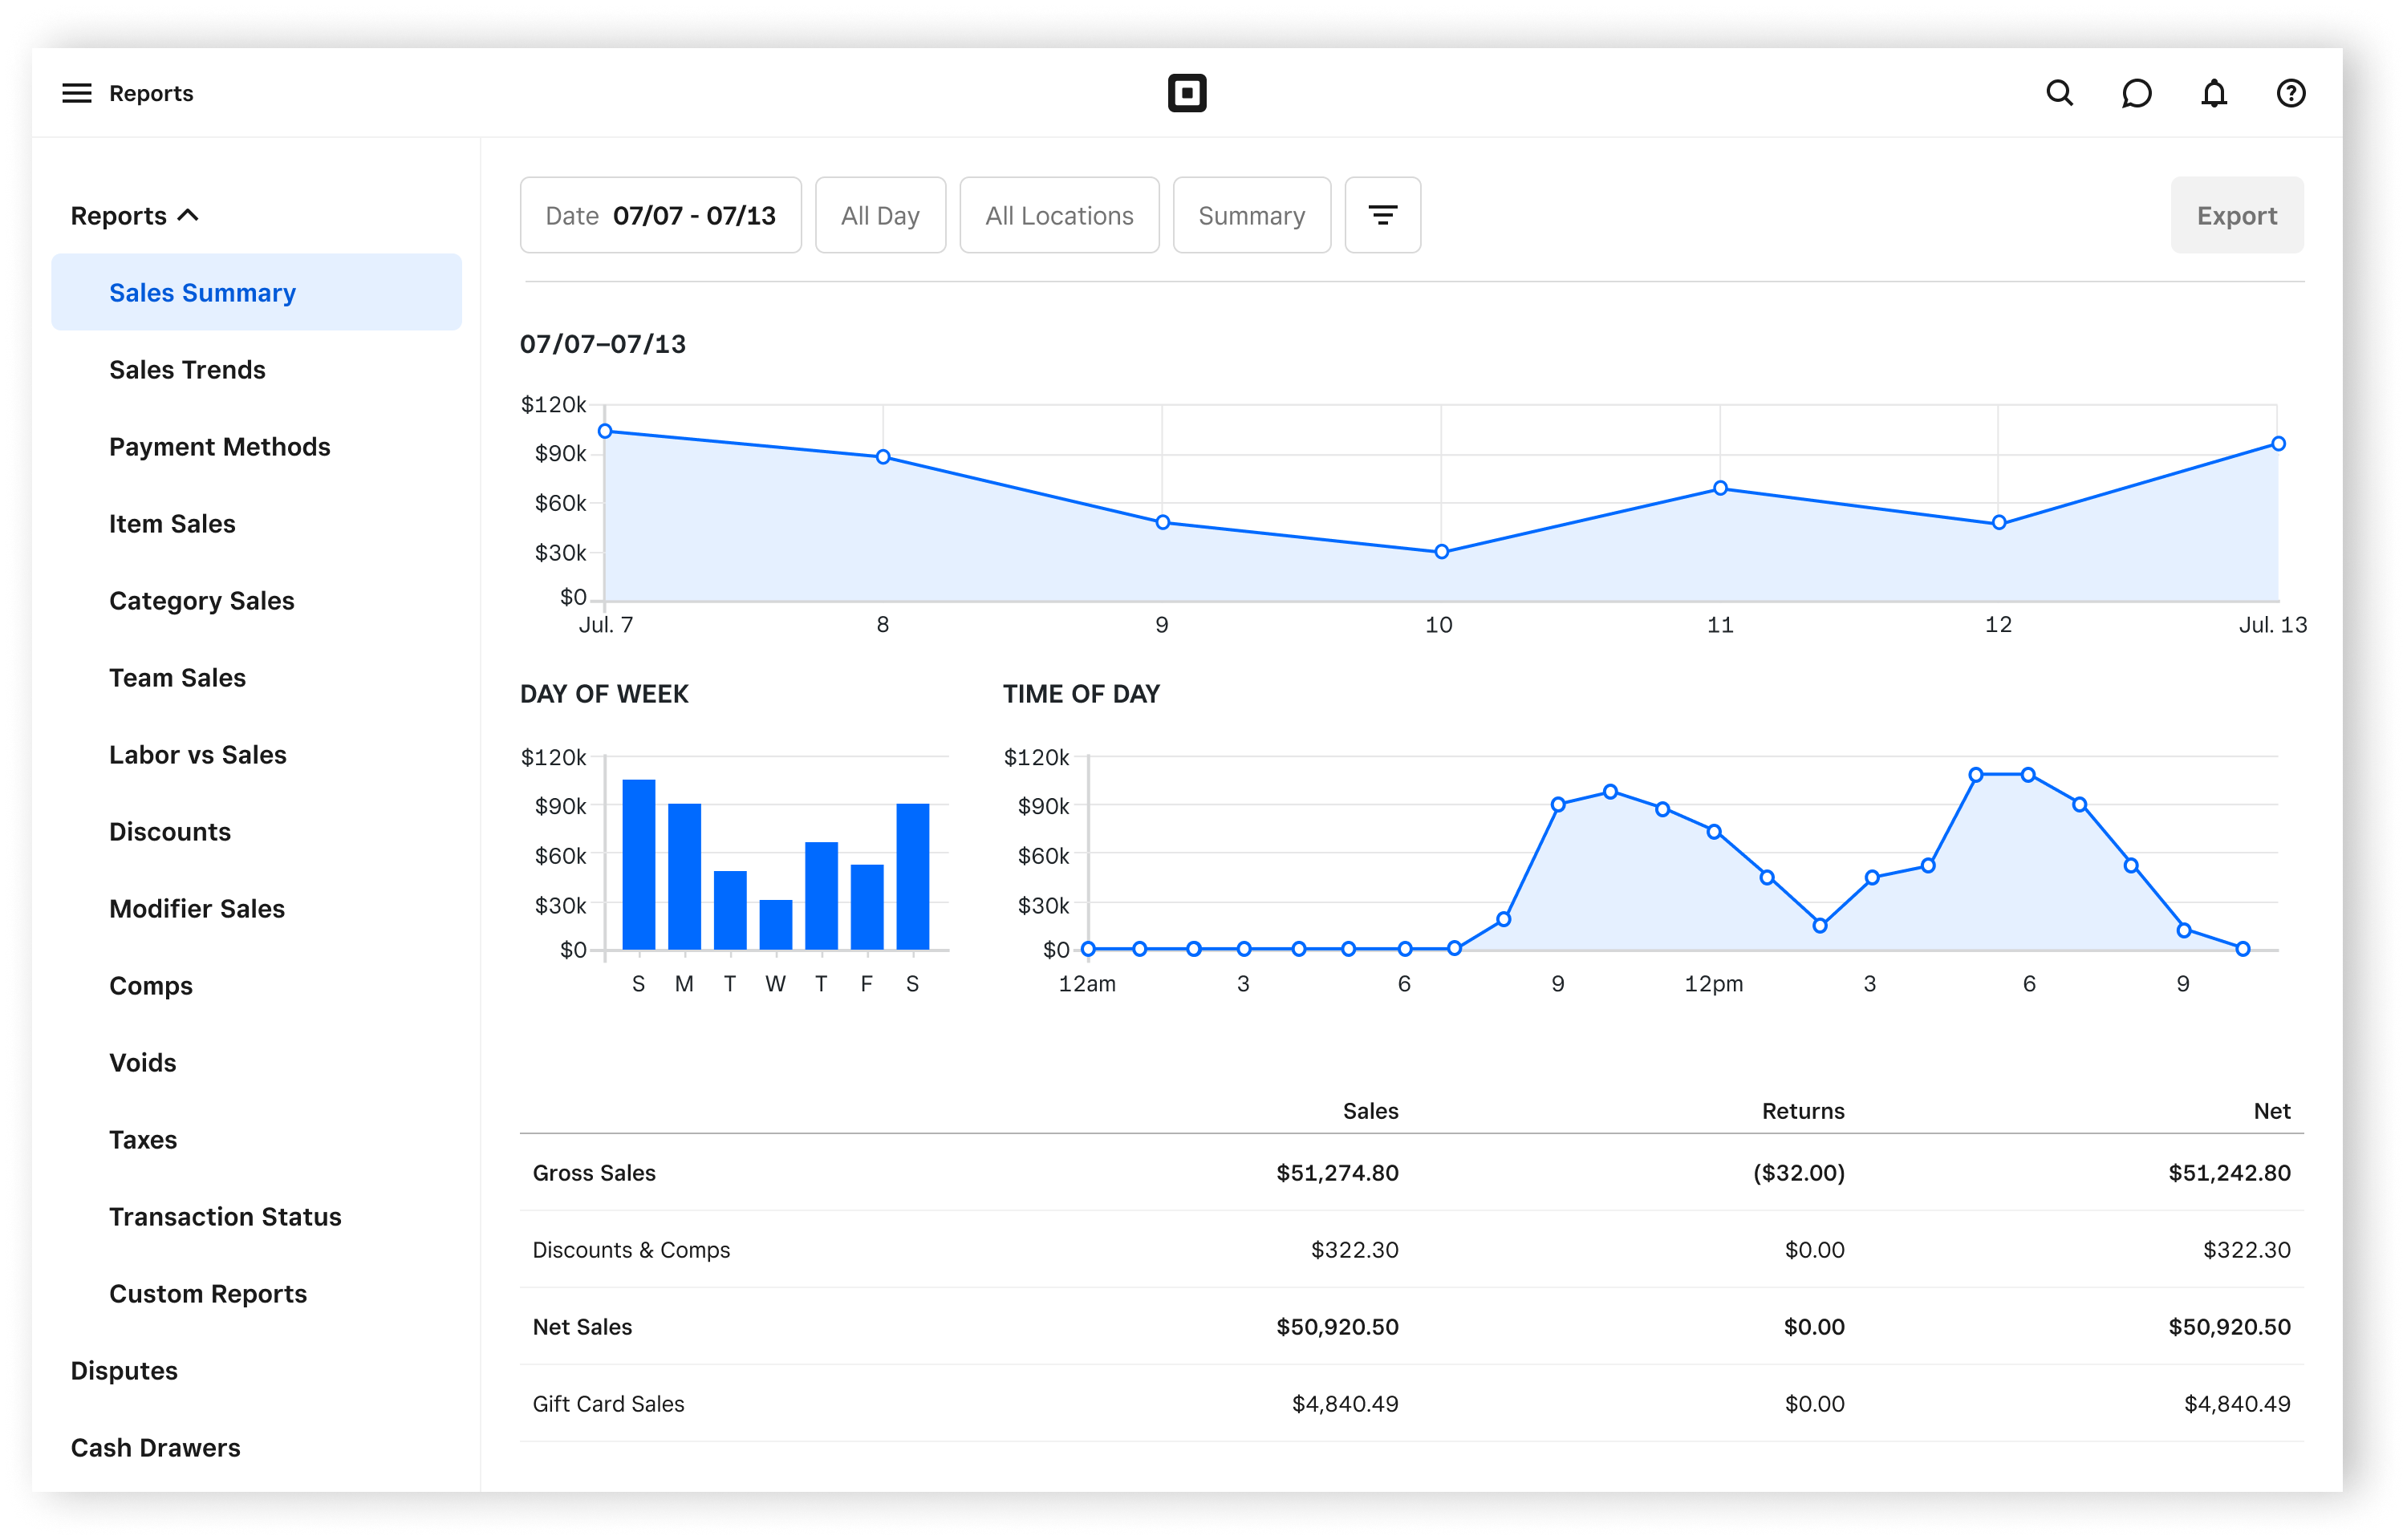This screenshot has width=2407, height=1540.
Task: Open the Date range picker
Action: [660, 215]
